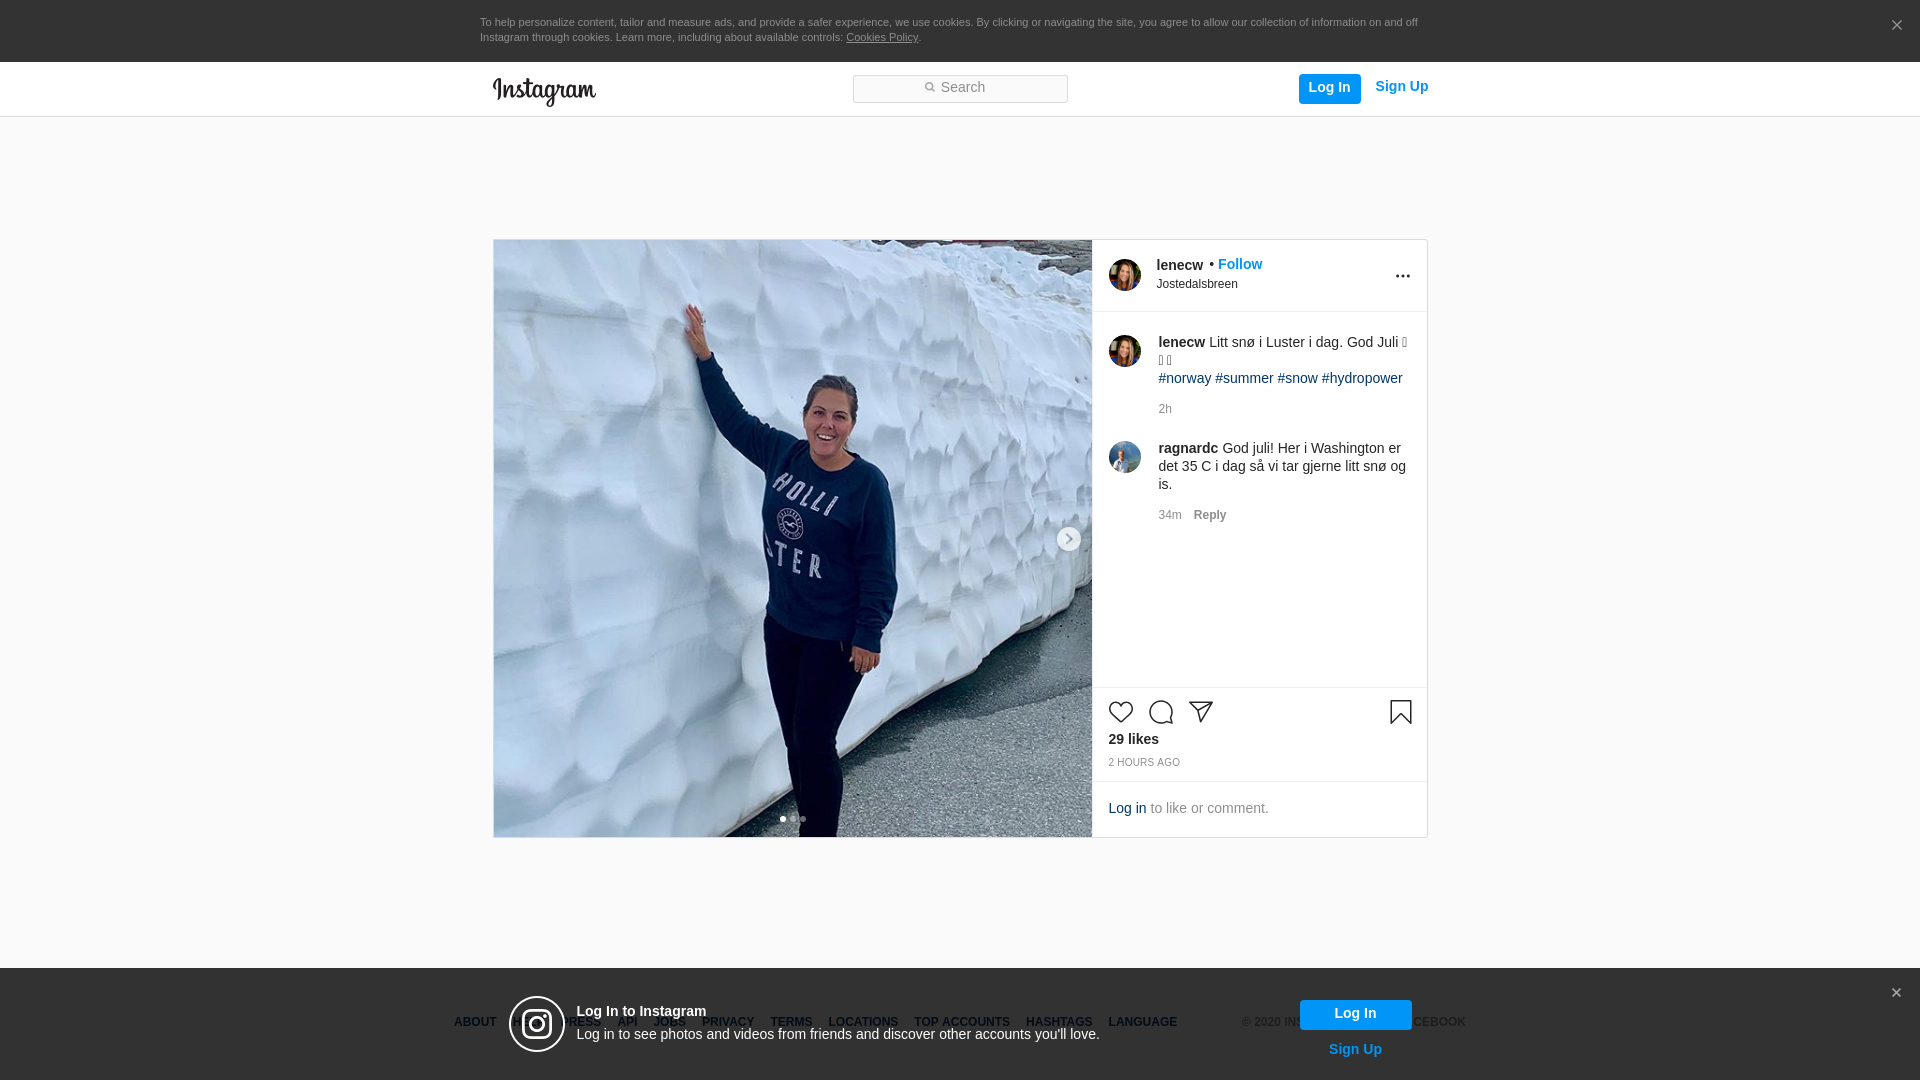This screenshot has width=1920, height=1080.
Task: Click the heart like icon
Action: [x=1120, y=712]
